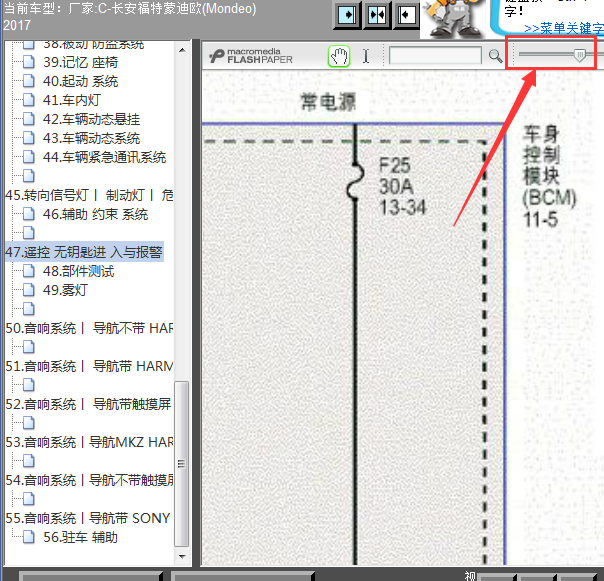Screen dimensions: 604x581
Task: Click the zoom slider handle
Action: click(579, 55)
